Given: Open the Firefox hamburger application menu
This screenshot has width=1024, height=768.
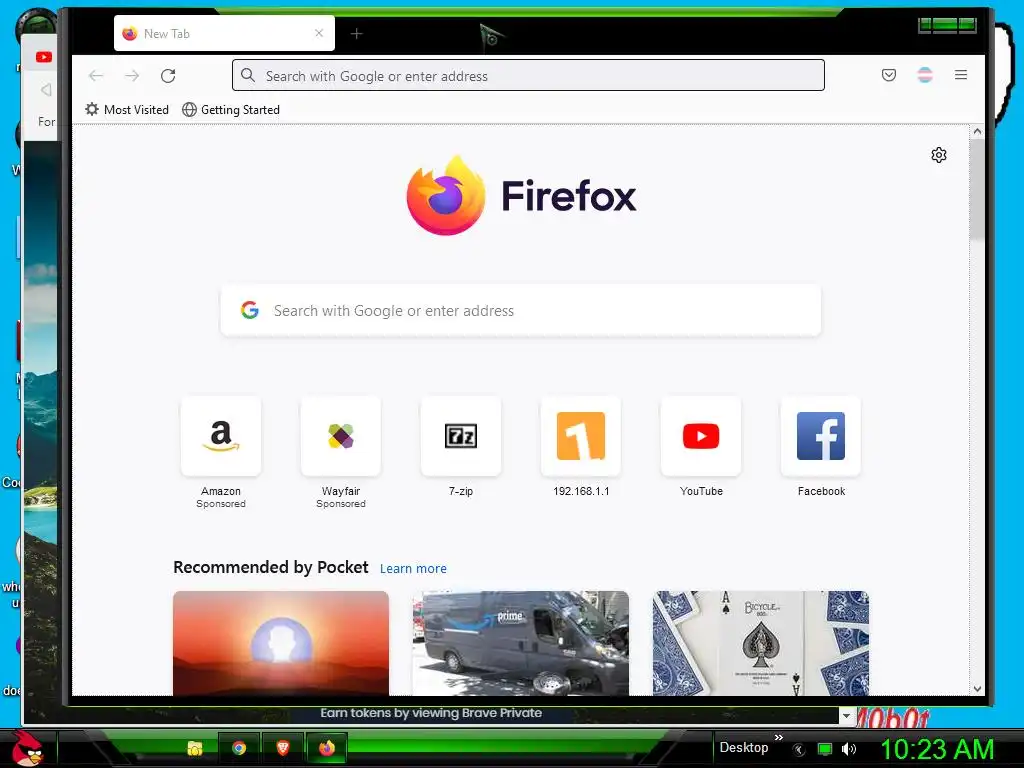Looking at the screenshot, I should [x=961, y=75].
